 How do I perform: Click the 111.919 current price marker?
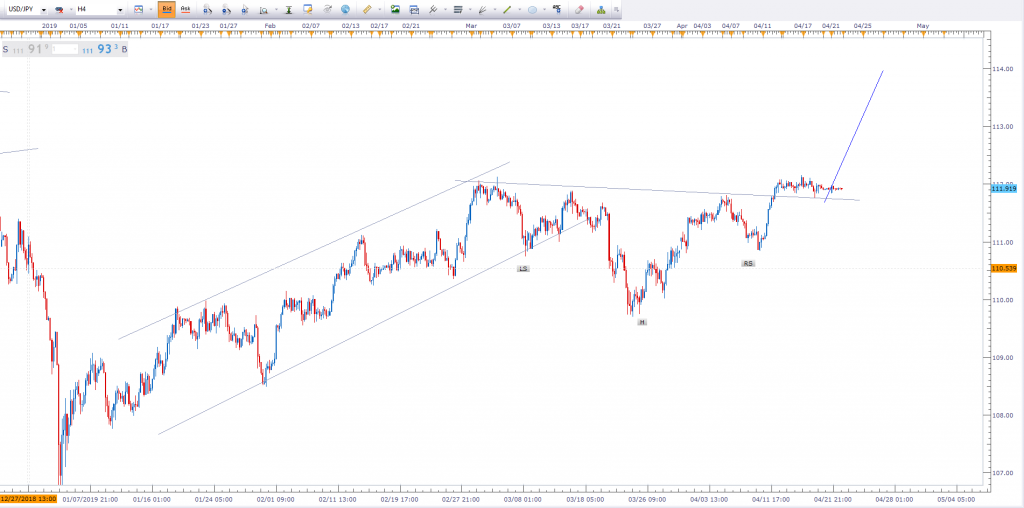pos(1004,188)
